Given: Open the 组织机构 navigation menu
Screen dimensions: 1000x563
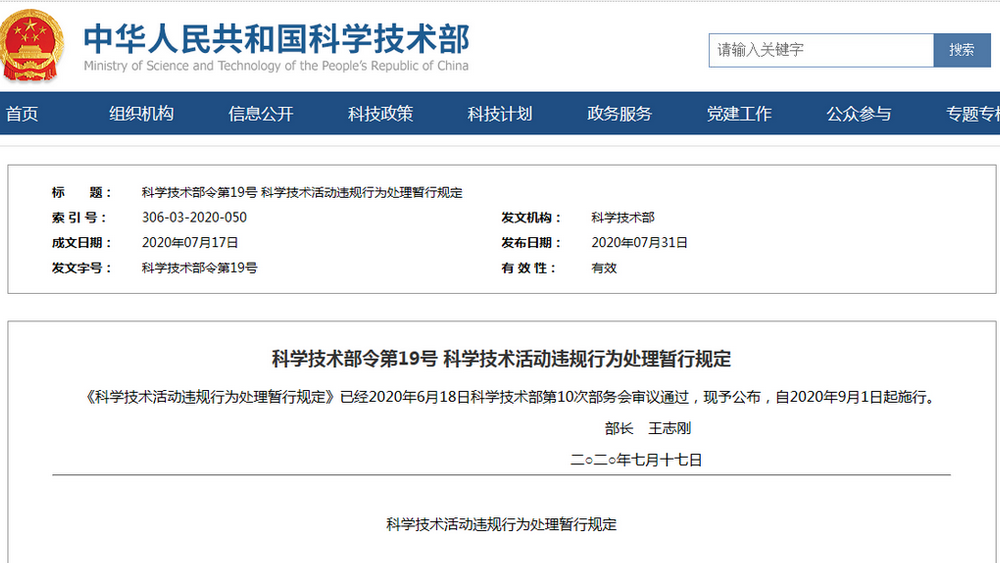Looking at the screenshot, I should point(141,114).
